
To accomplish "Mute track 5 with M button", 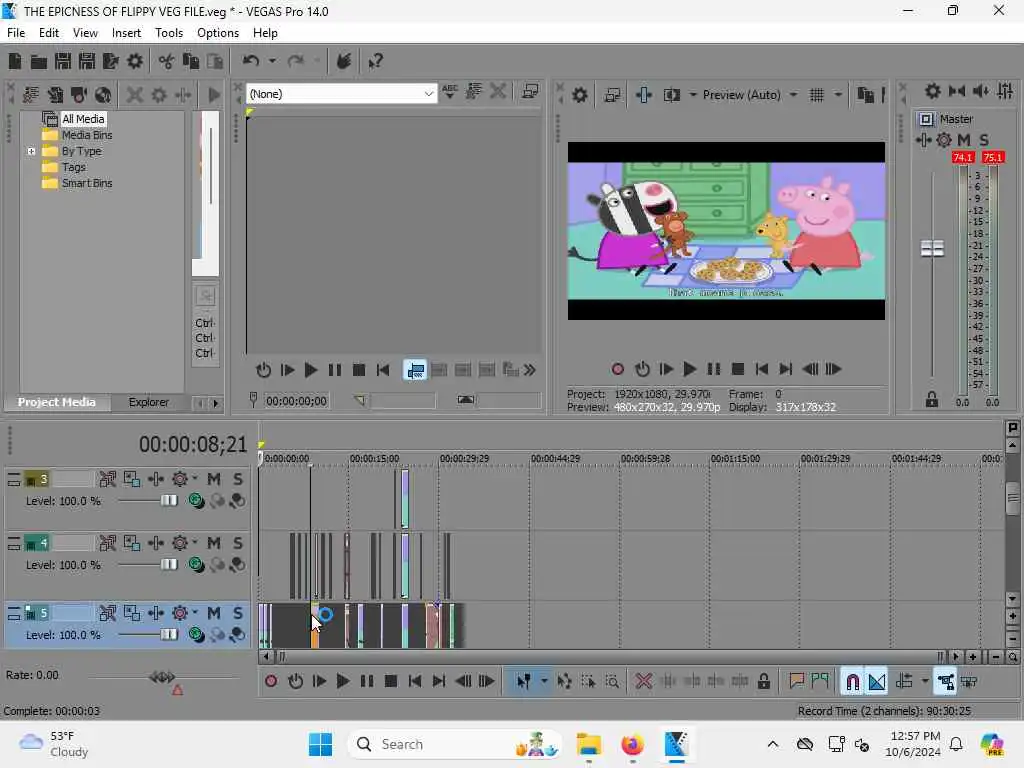I will (x=214, y=613).
